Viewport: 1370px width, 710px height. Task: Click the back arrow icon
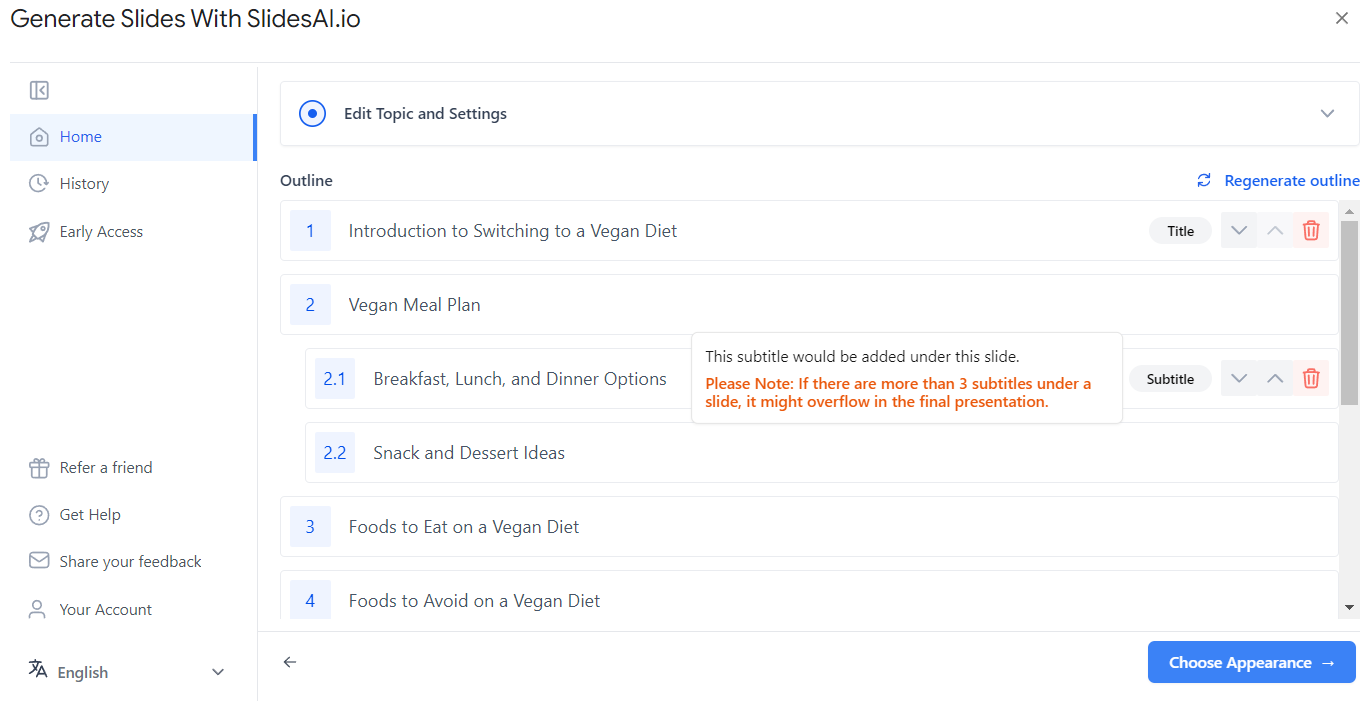click(290, 662)
